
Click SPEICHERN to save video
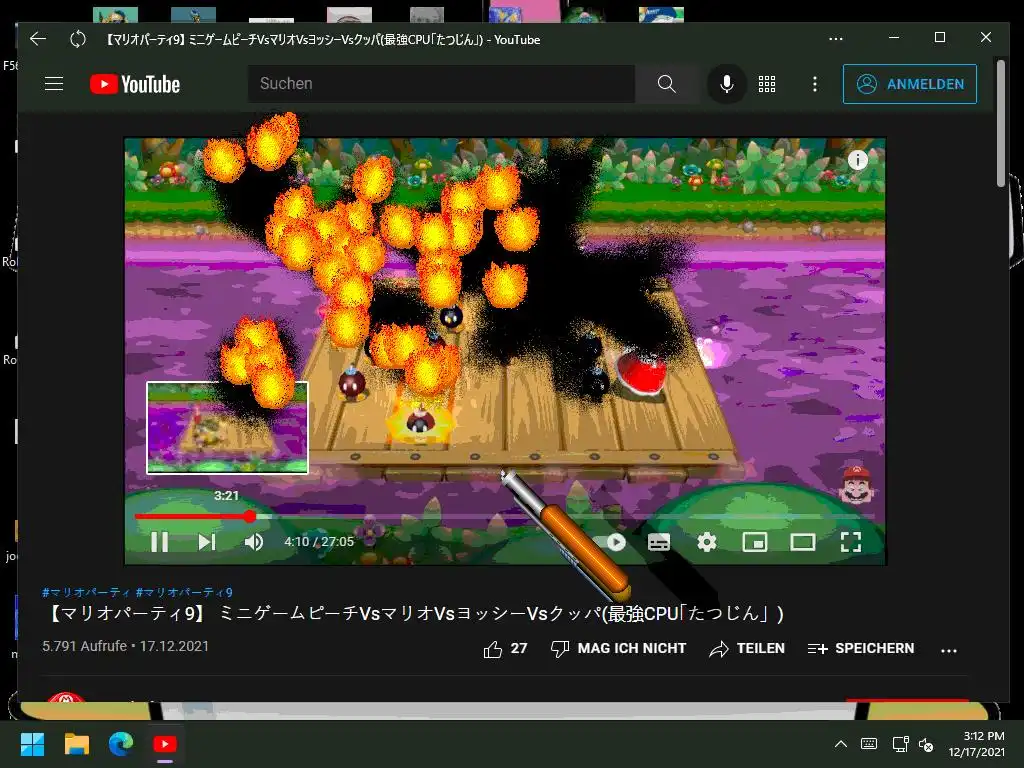coord(861,648)
